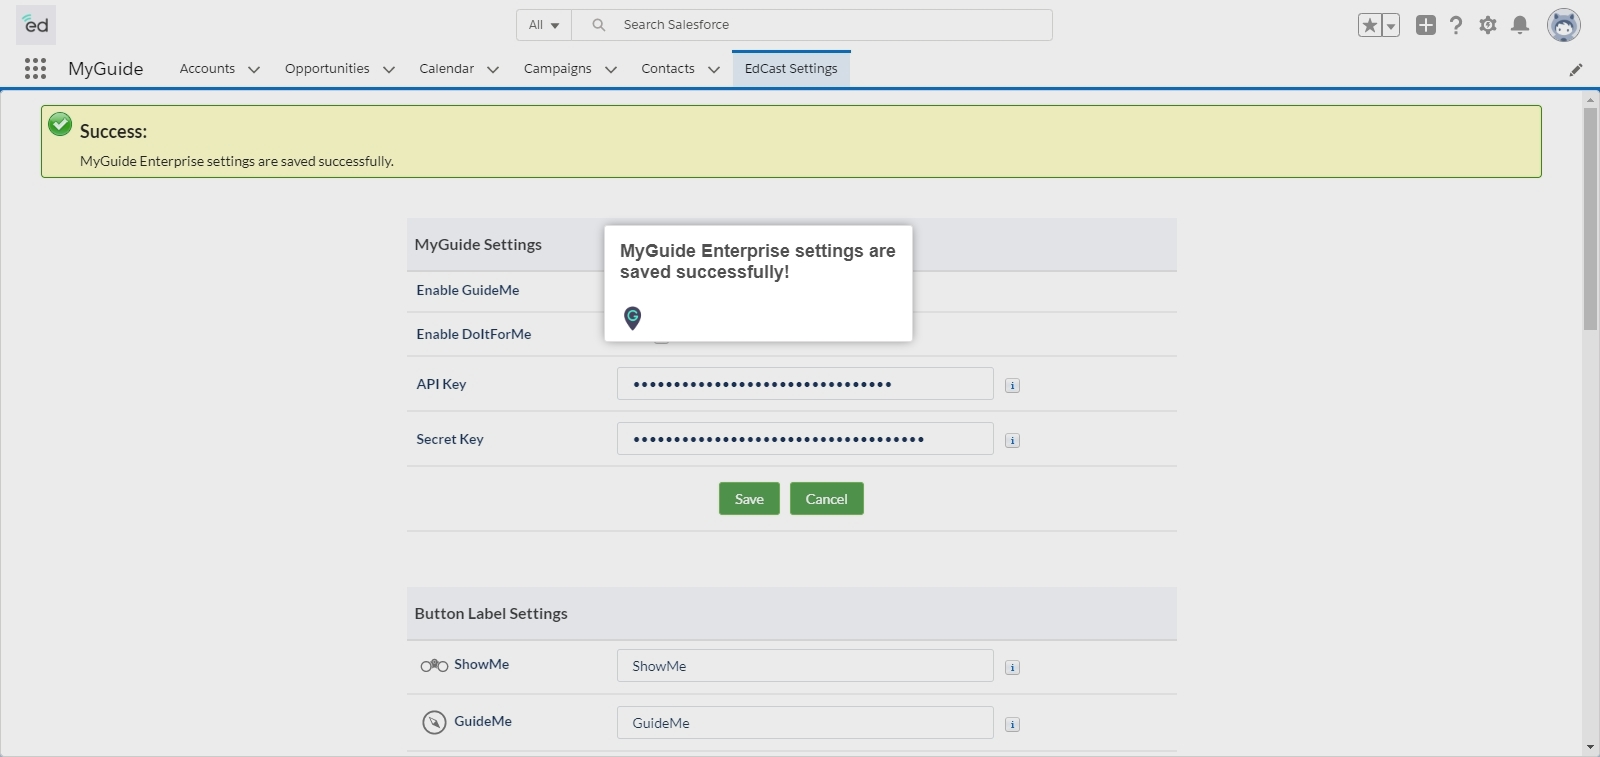1600x757 pixels.
Task: Open the Setup gear menu
Action: point(1488,25)
